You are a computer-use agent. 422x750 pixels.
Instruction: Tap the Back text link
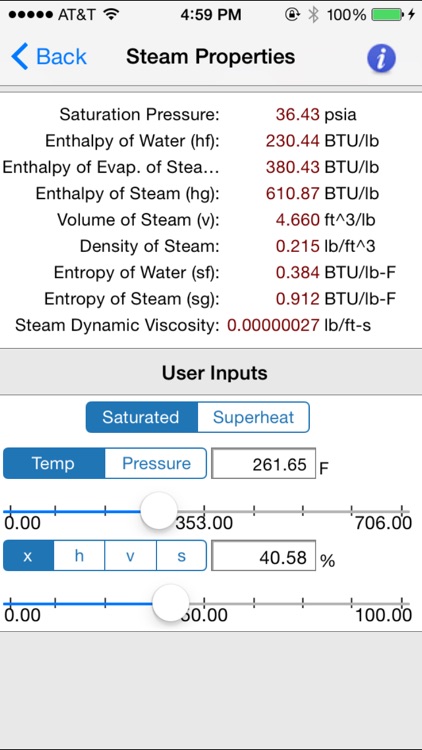point(61,57)
